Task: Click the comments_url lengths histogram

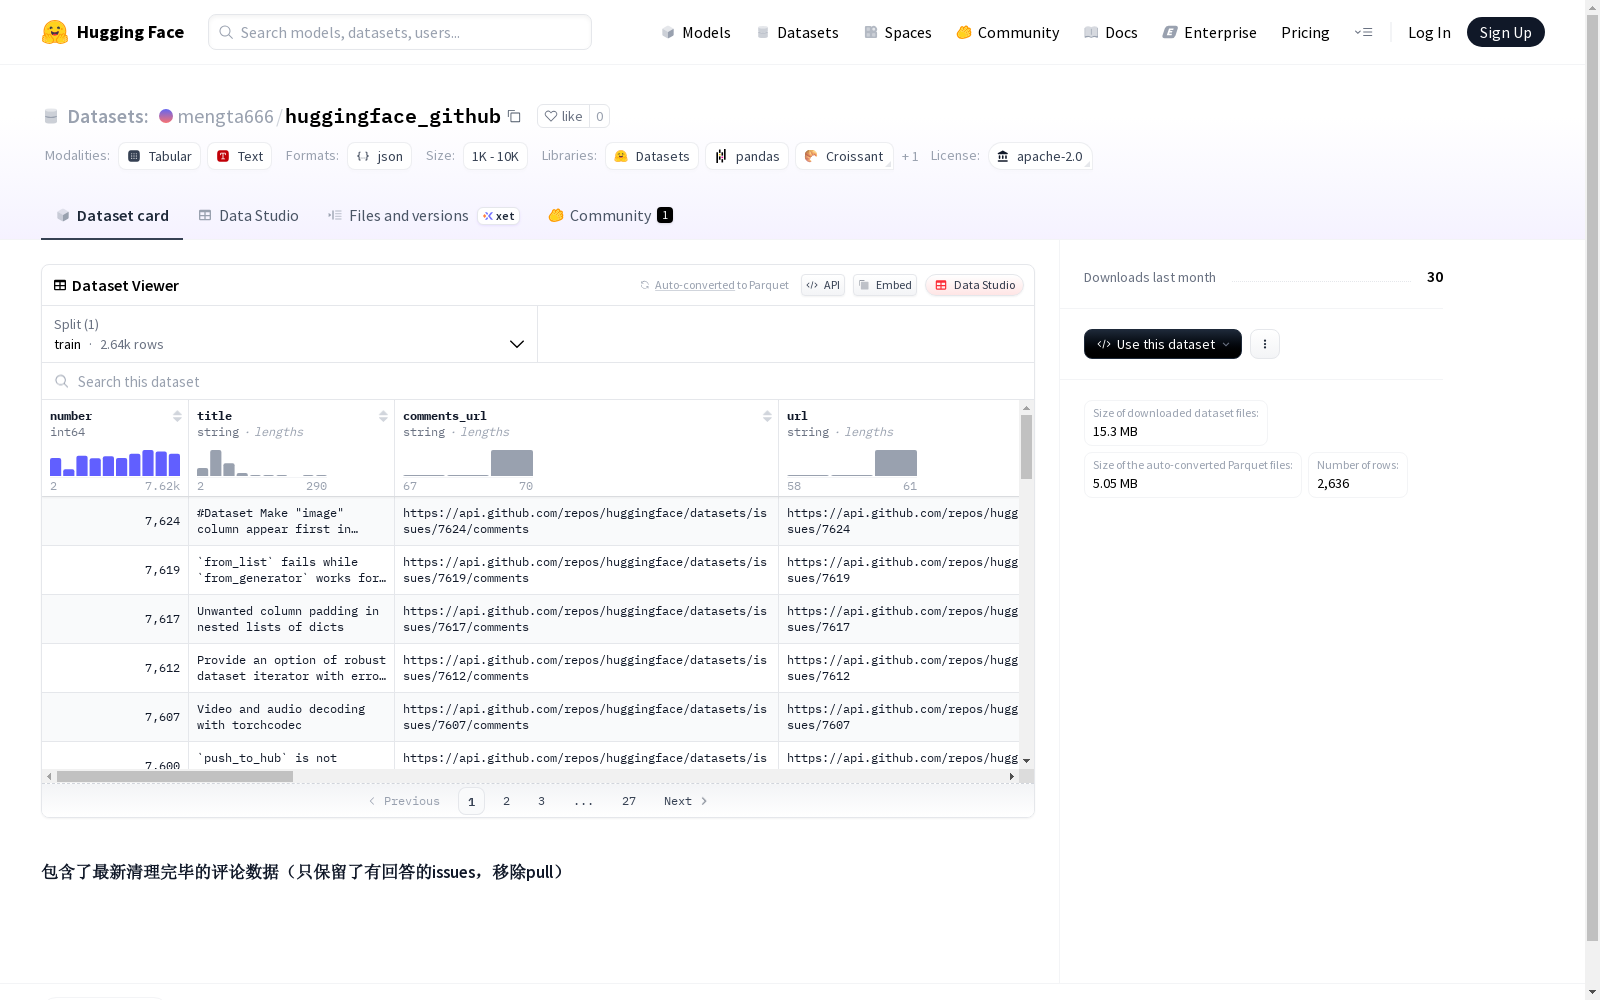Action: (x=468, y=463)
